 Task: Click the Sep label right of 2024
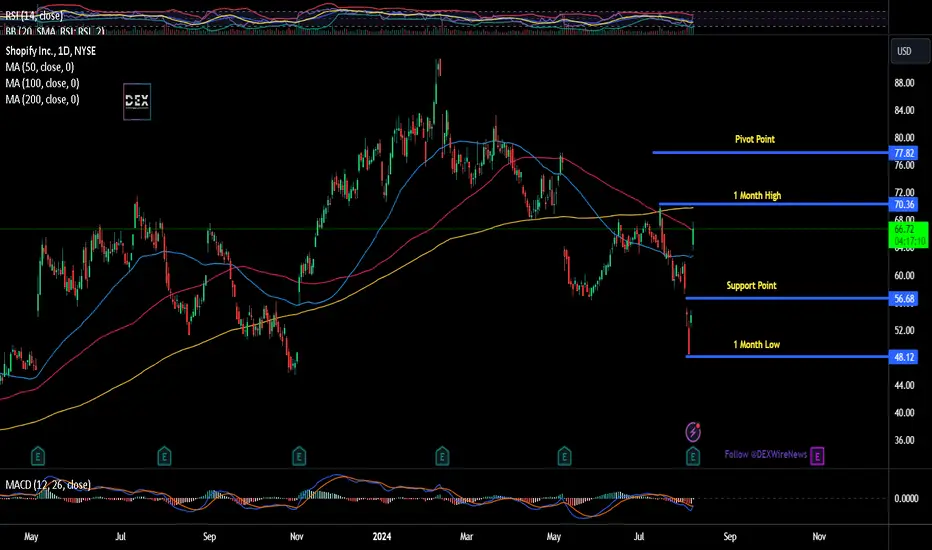pos(730,536)
